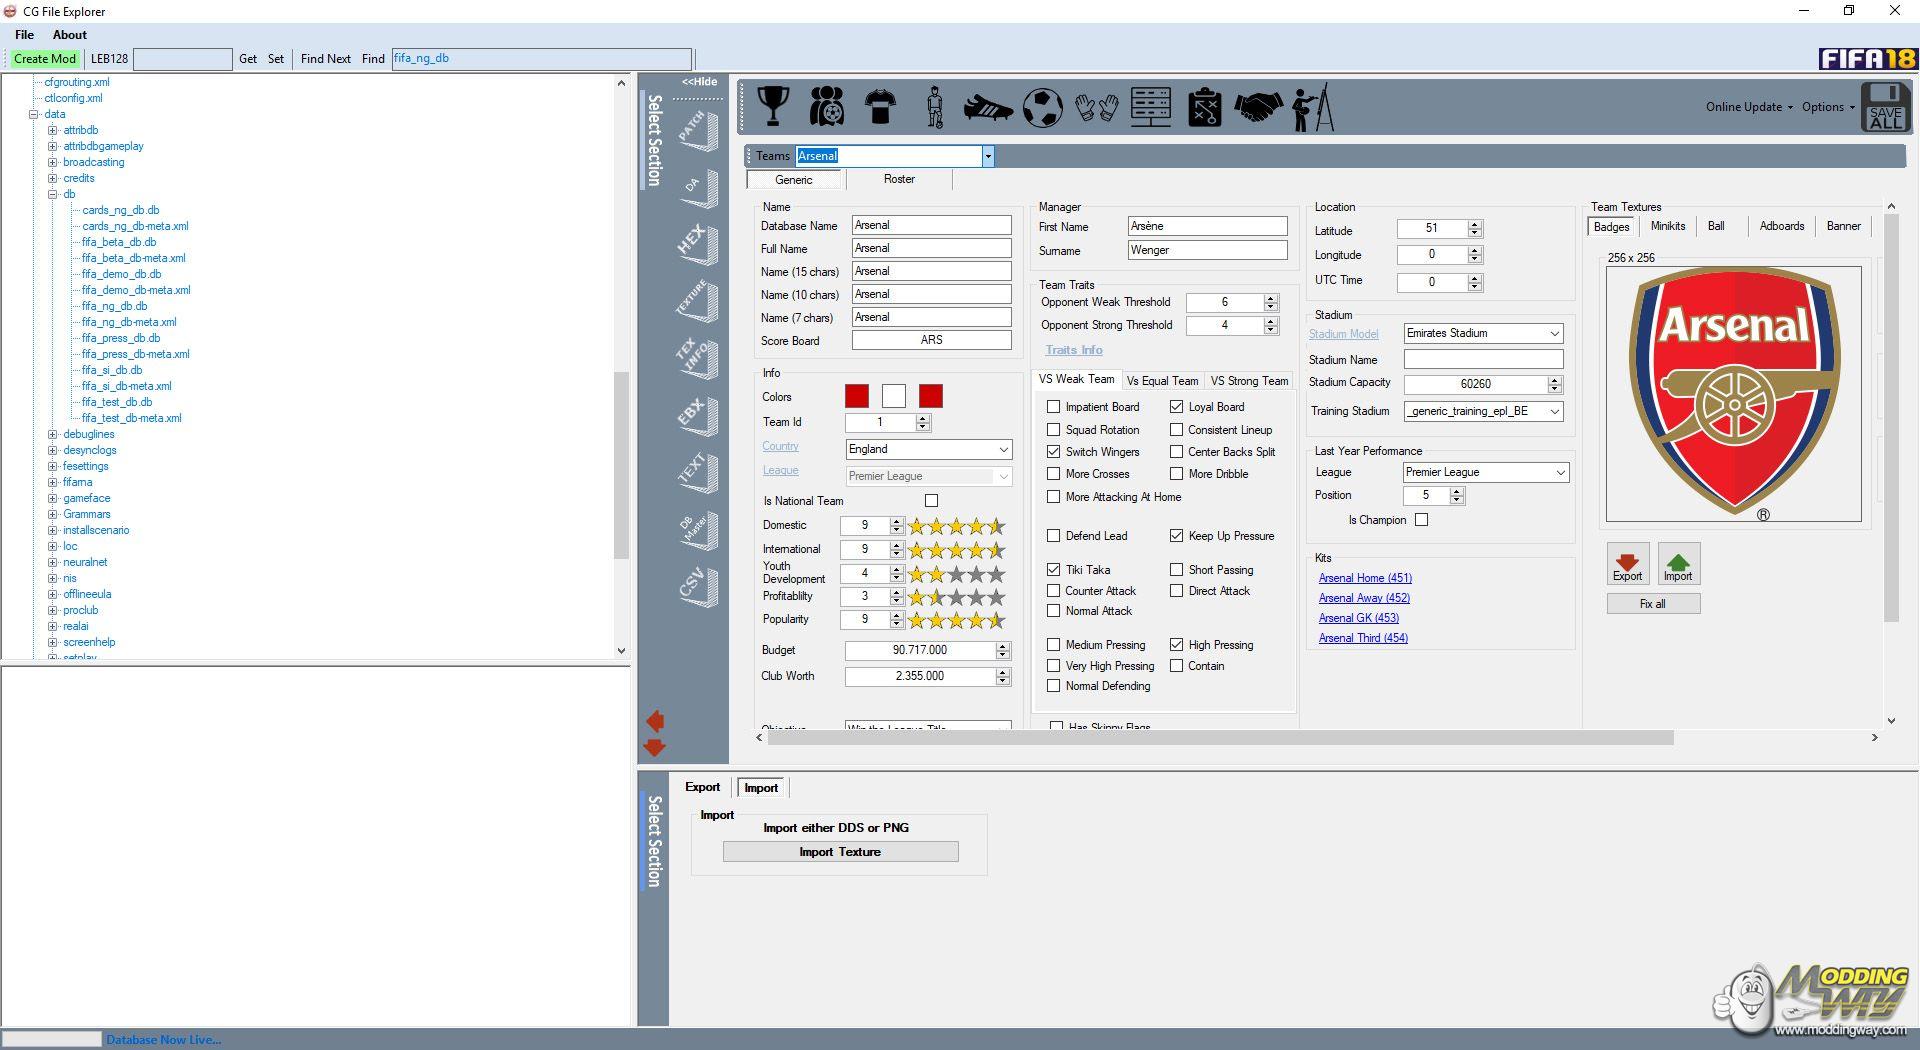Select the TEX INFO section icon
This screenshot has height=1050, width=1920.
point(697,358)
